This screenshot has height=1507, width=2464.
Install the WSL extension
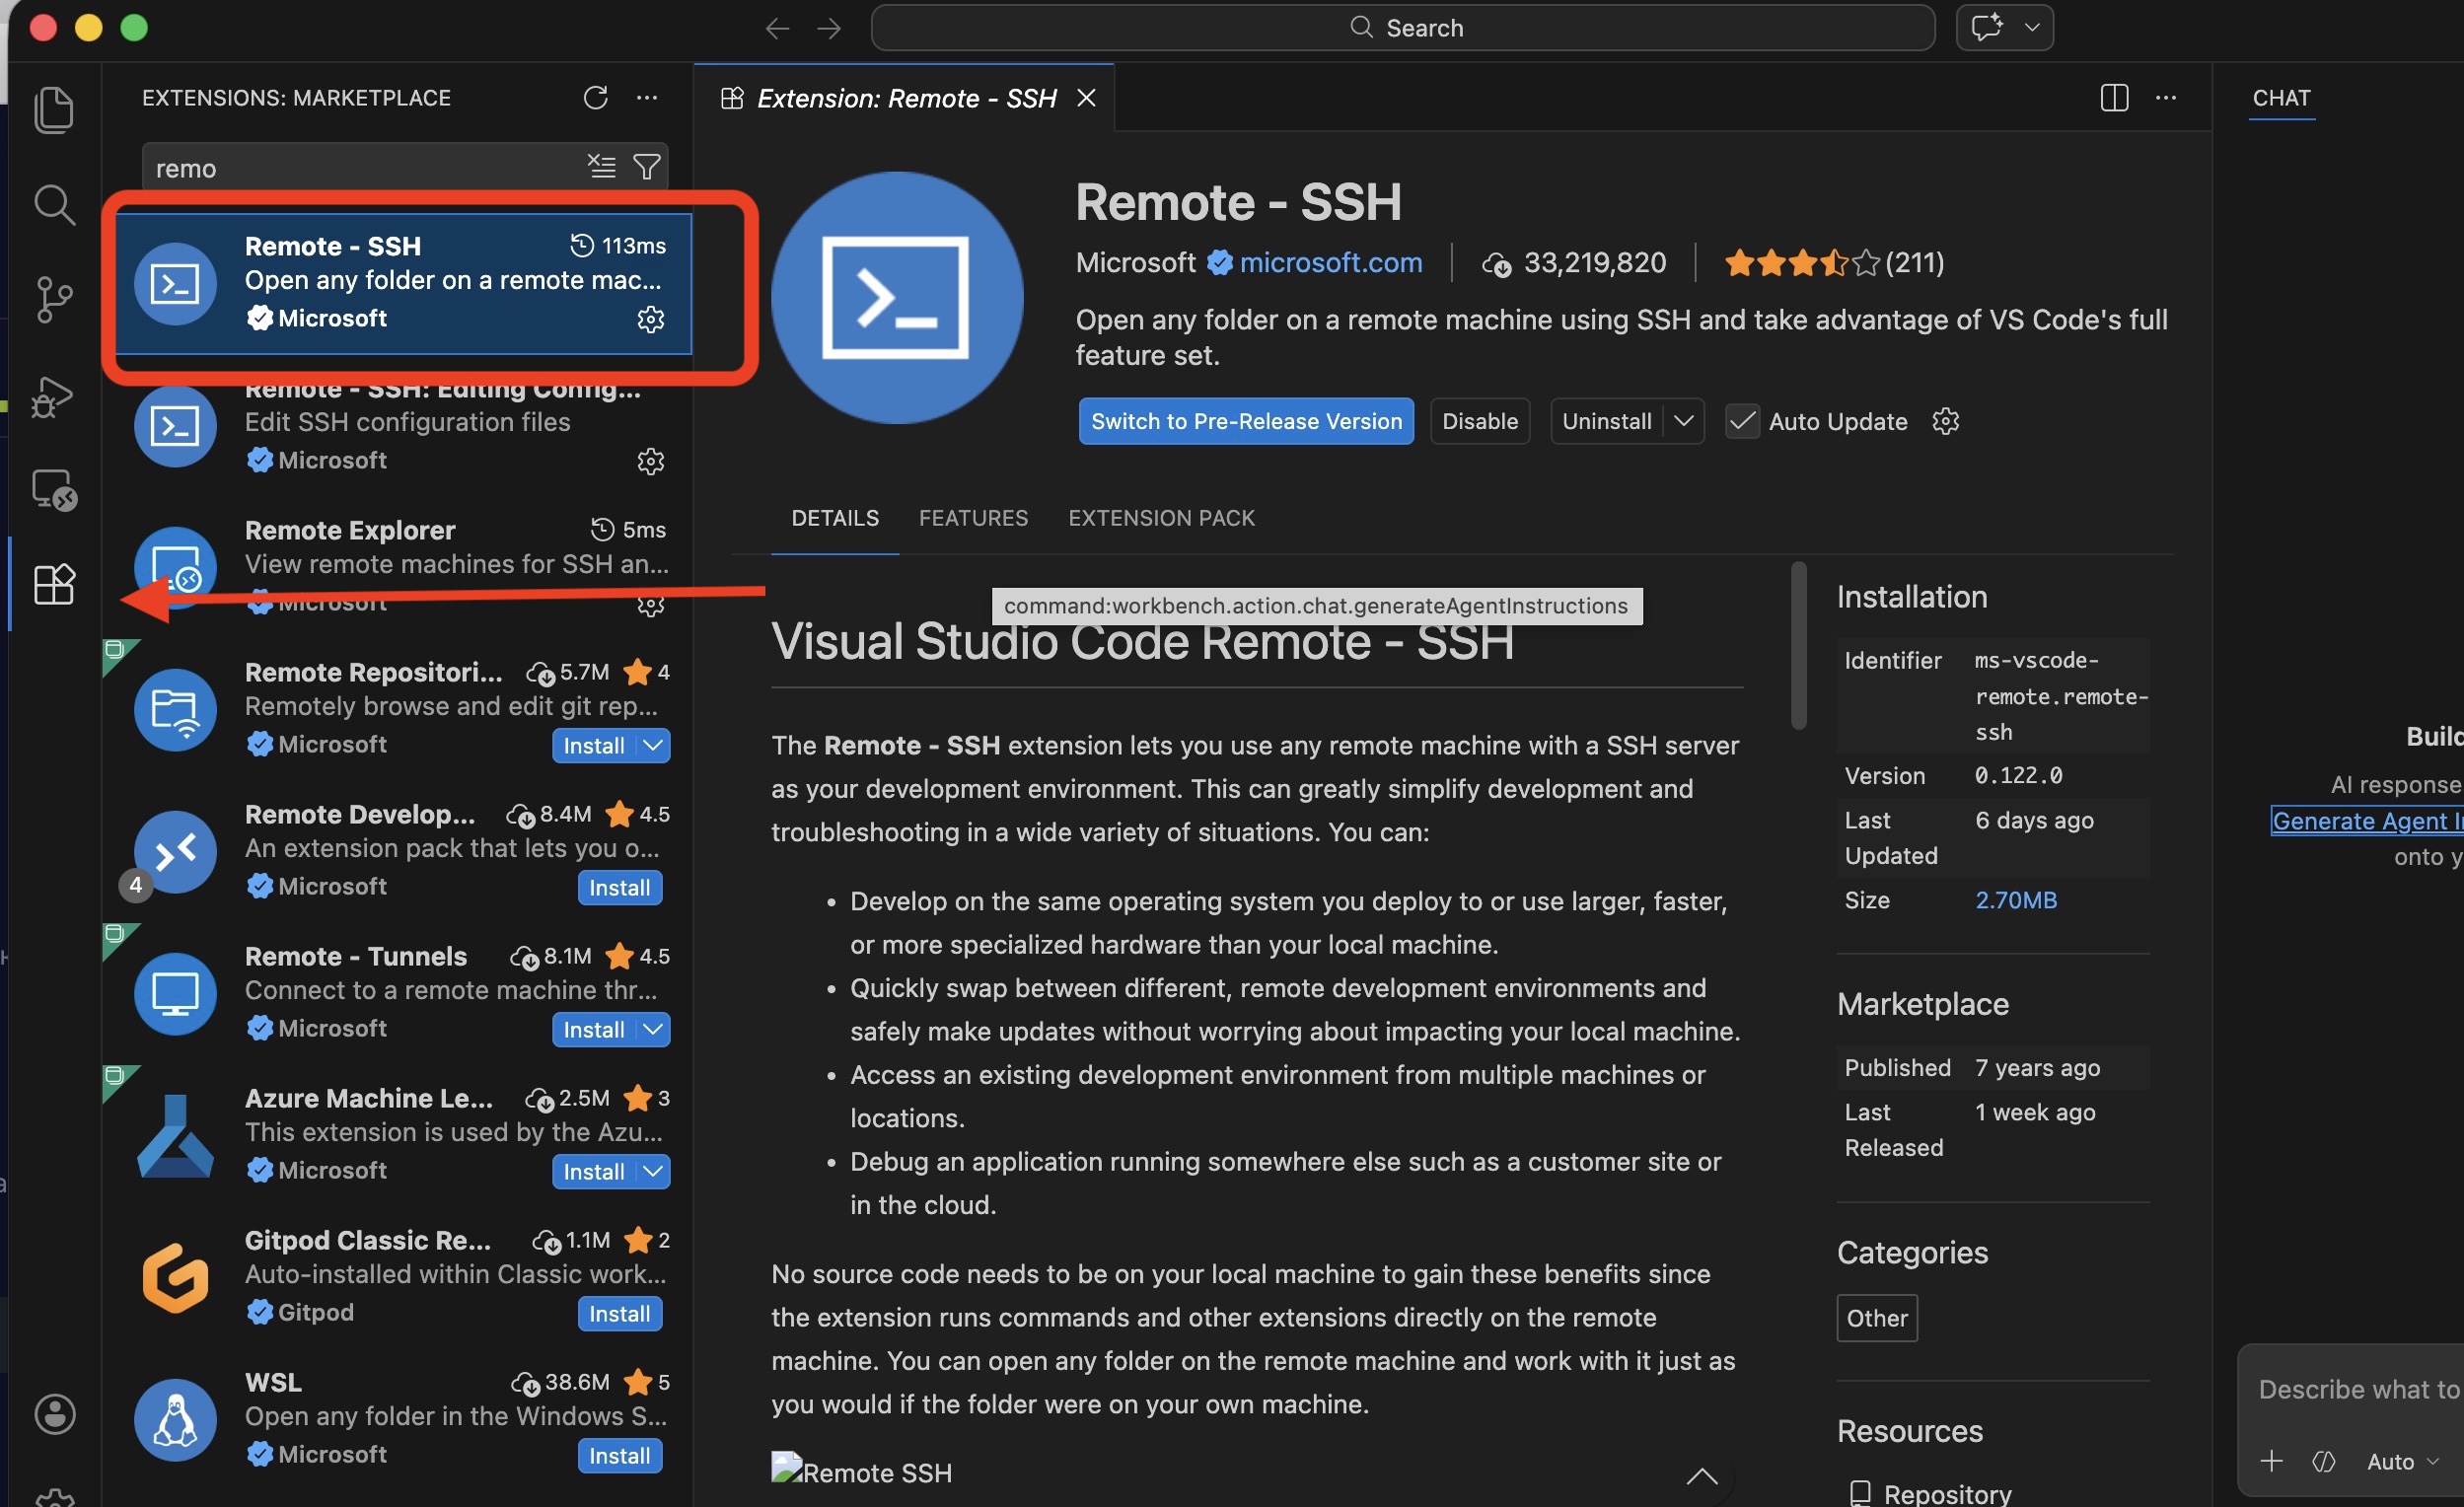point(619,1455)
